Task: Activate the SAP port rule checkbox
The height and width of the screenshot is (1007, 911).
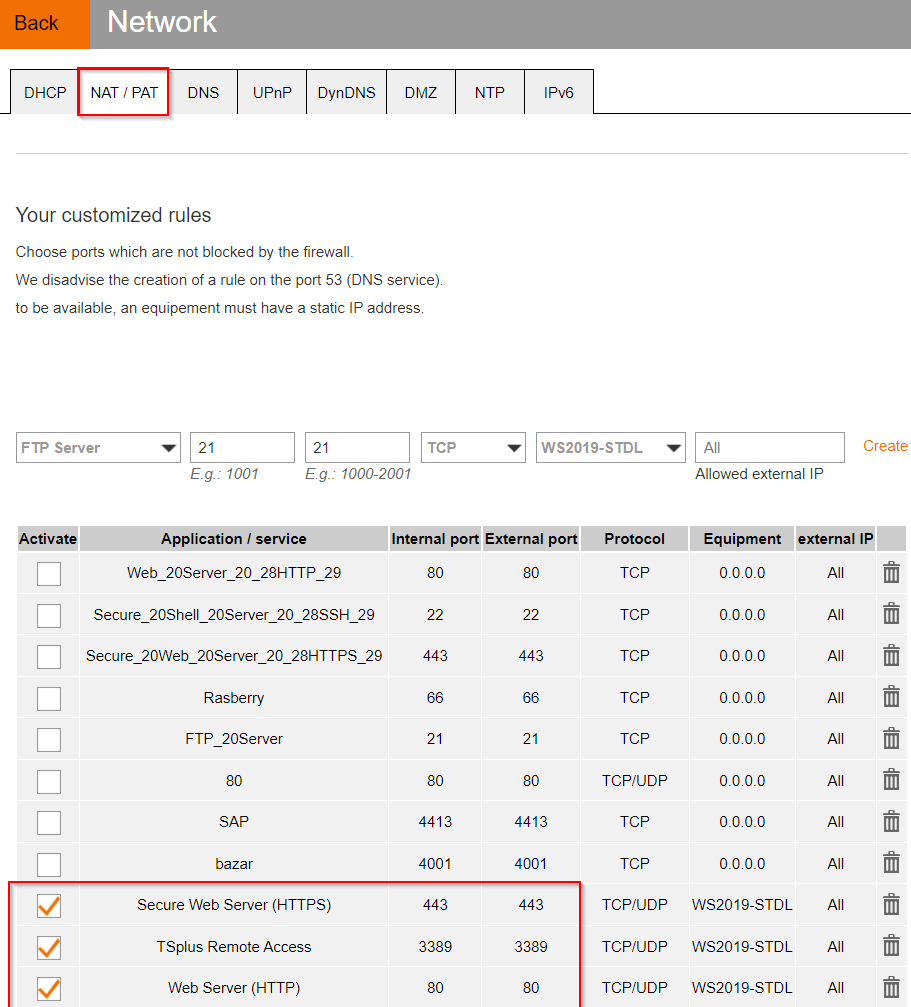Action: (x=49, y=822)
